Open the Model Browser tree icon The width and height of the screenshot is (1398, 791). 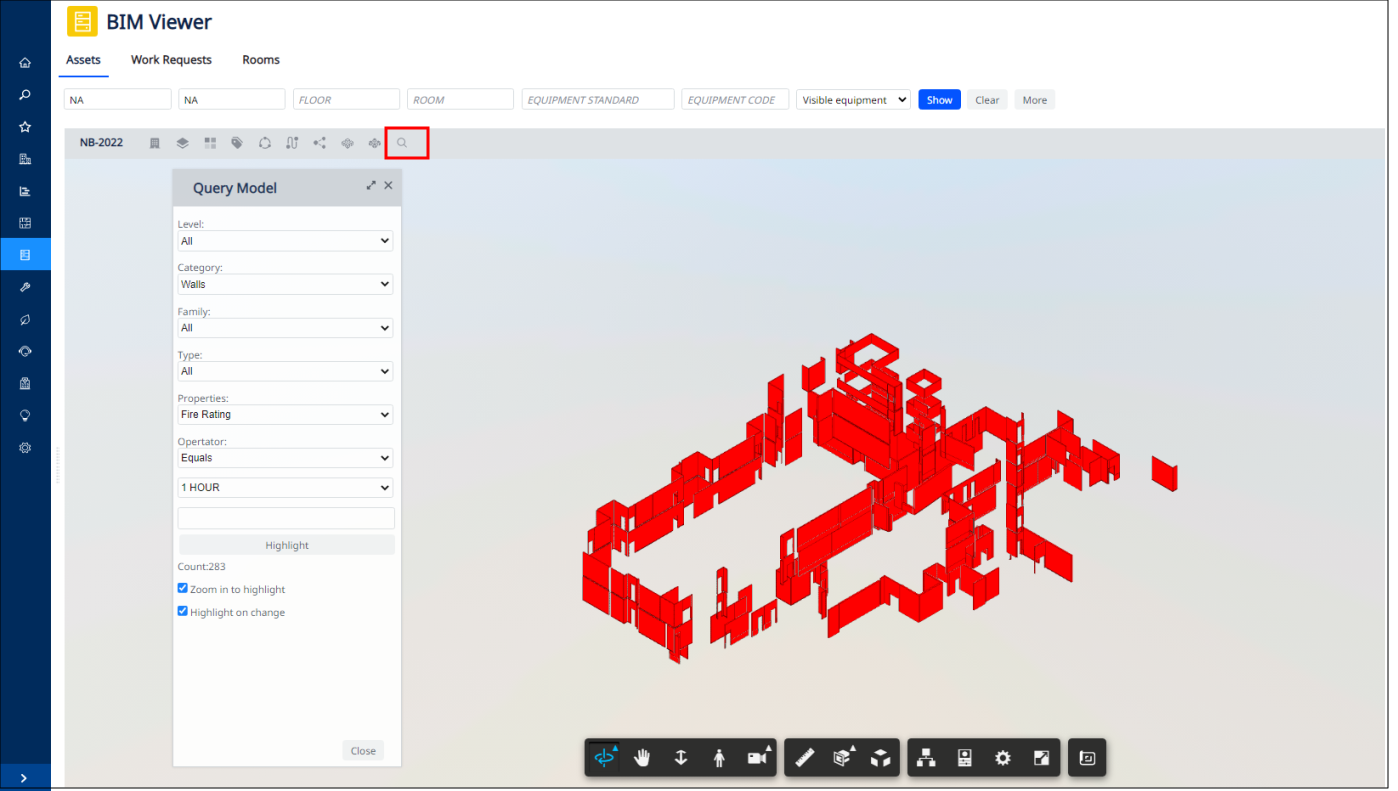pos(926,758)
